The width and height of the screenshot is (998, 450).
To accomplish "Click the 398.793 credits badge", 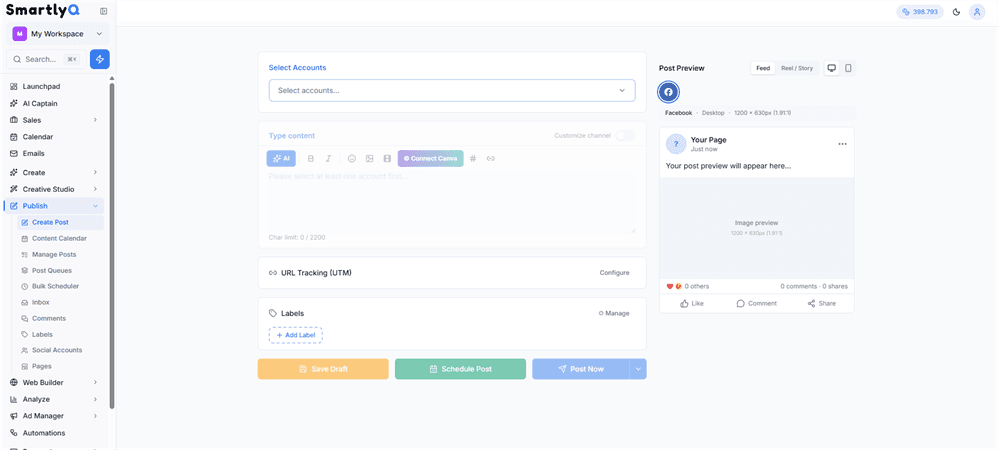I will coord(920,11).
